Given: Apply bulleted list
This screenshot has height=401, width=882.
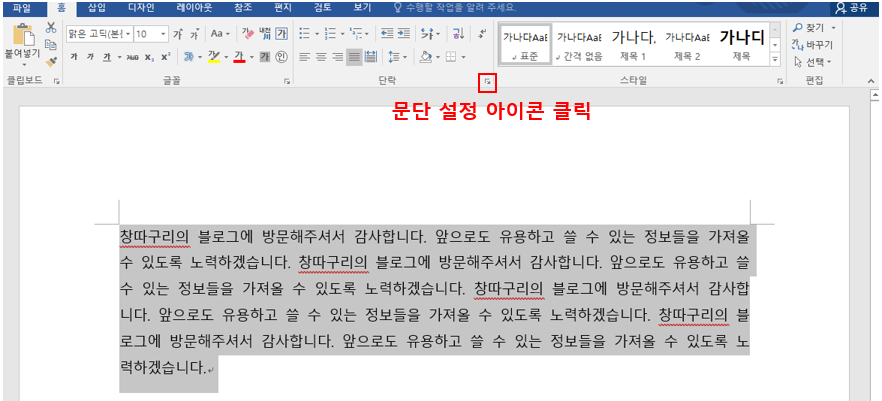Looking at the screenshot, I should [304, 34].
